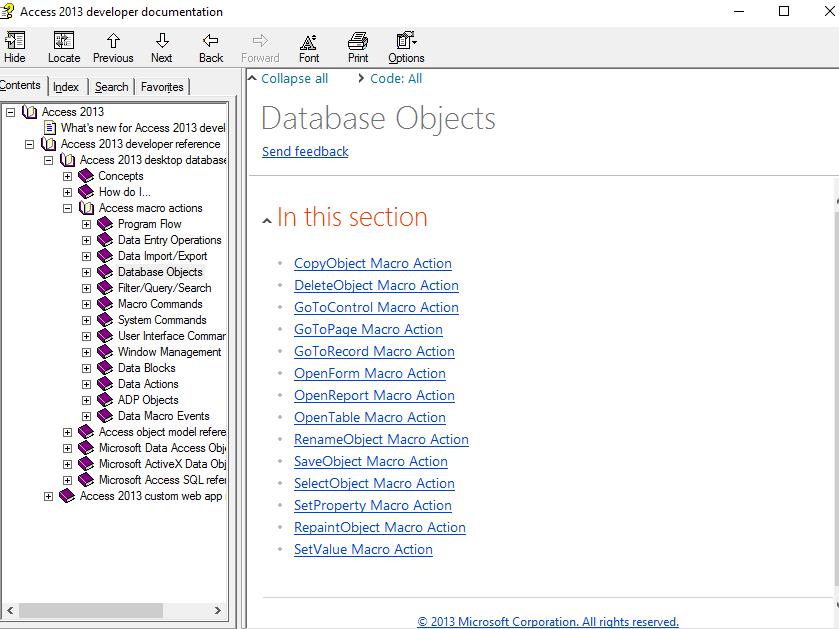Image resolution: width=839 pixels, height=629 pixels.
Task: Open the Options toolbar icon
Action: coord(406,41)
